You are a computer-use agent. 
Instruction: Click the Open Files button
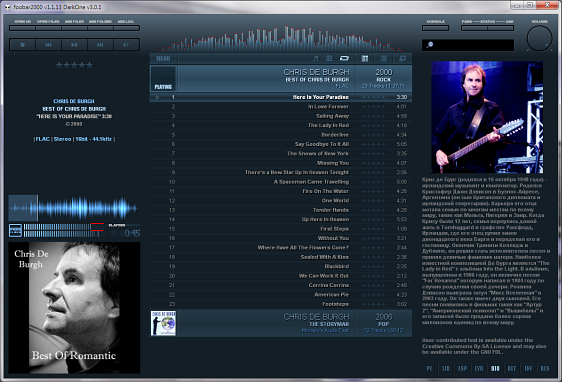(48, 28)
